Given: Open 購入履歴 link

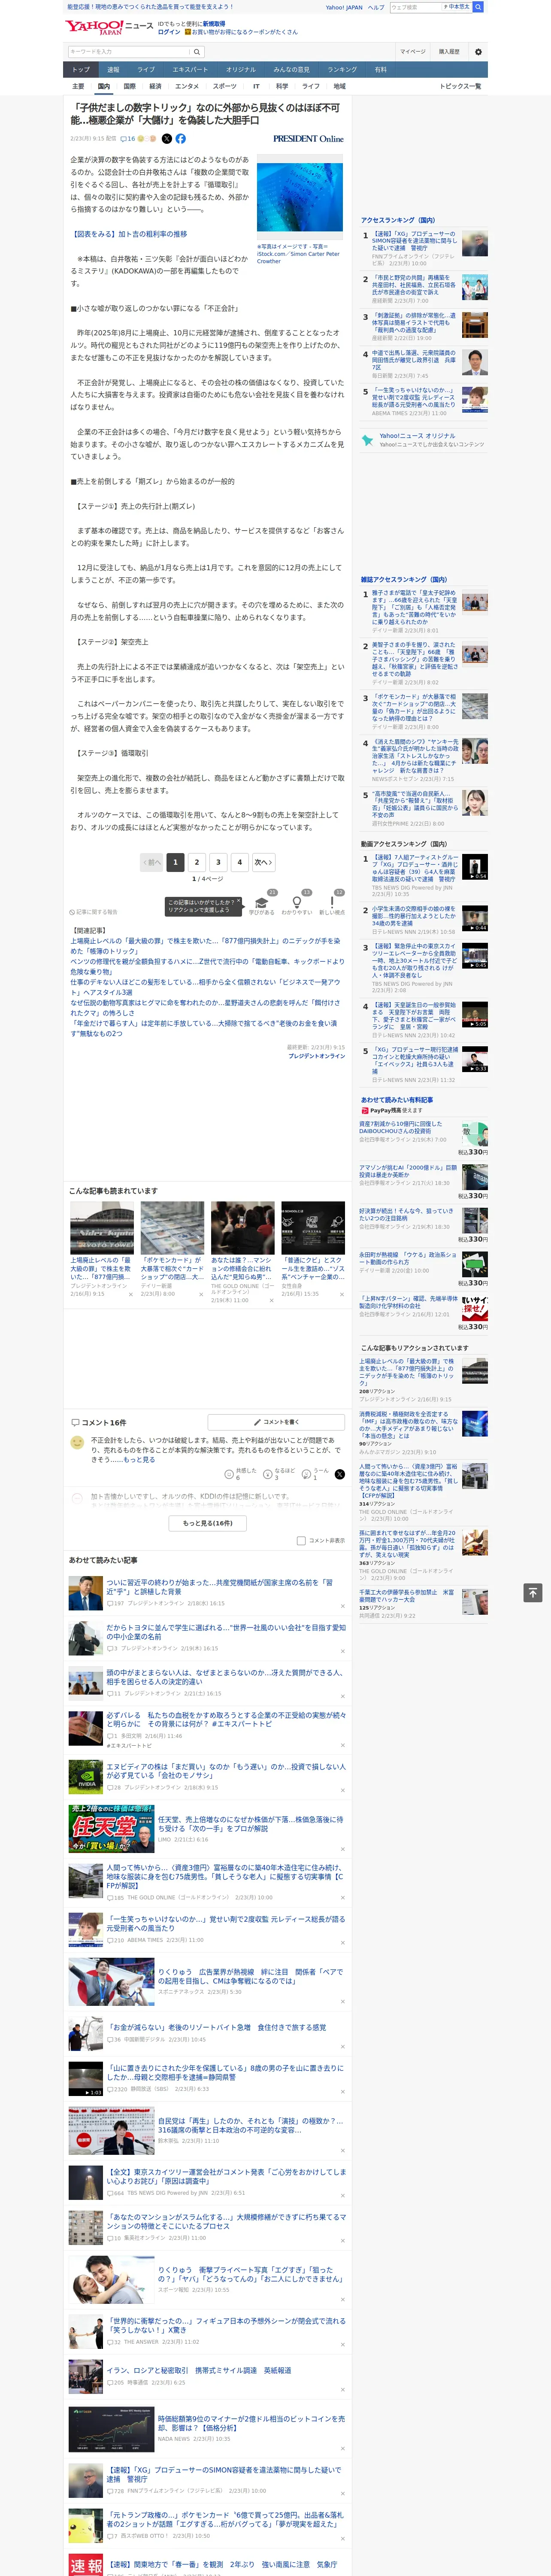Looking at the screenshot, I should pyautogui.click(x=449, y=51).
